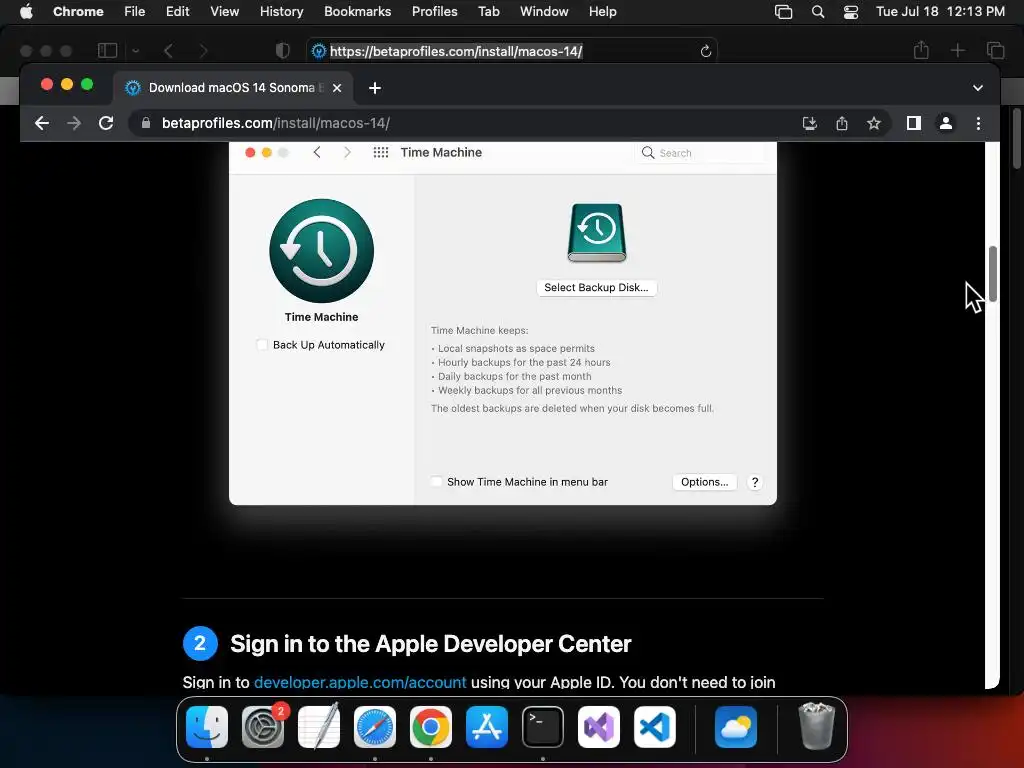This screenshot has height=768, width=1024.
Task: Select the Download macOS 14 Sonoma tab
Action: [233, 88]
